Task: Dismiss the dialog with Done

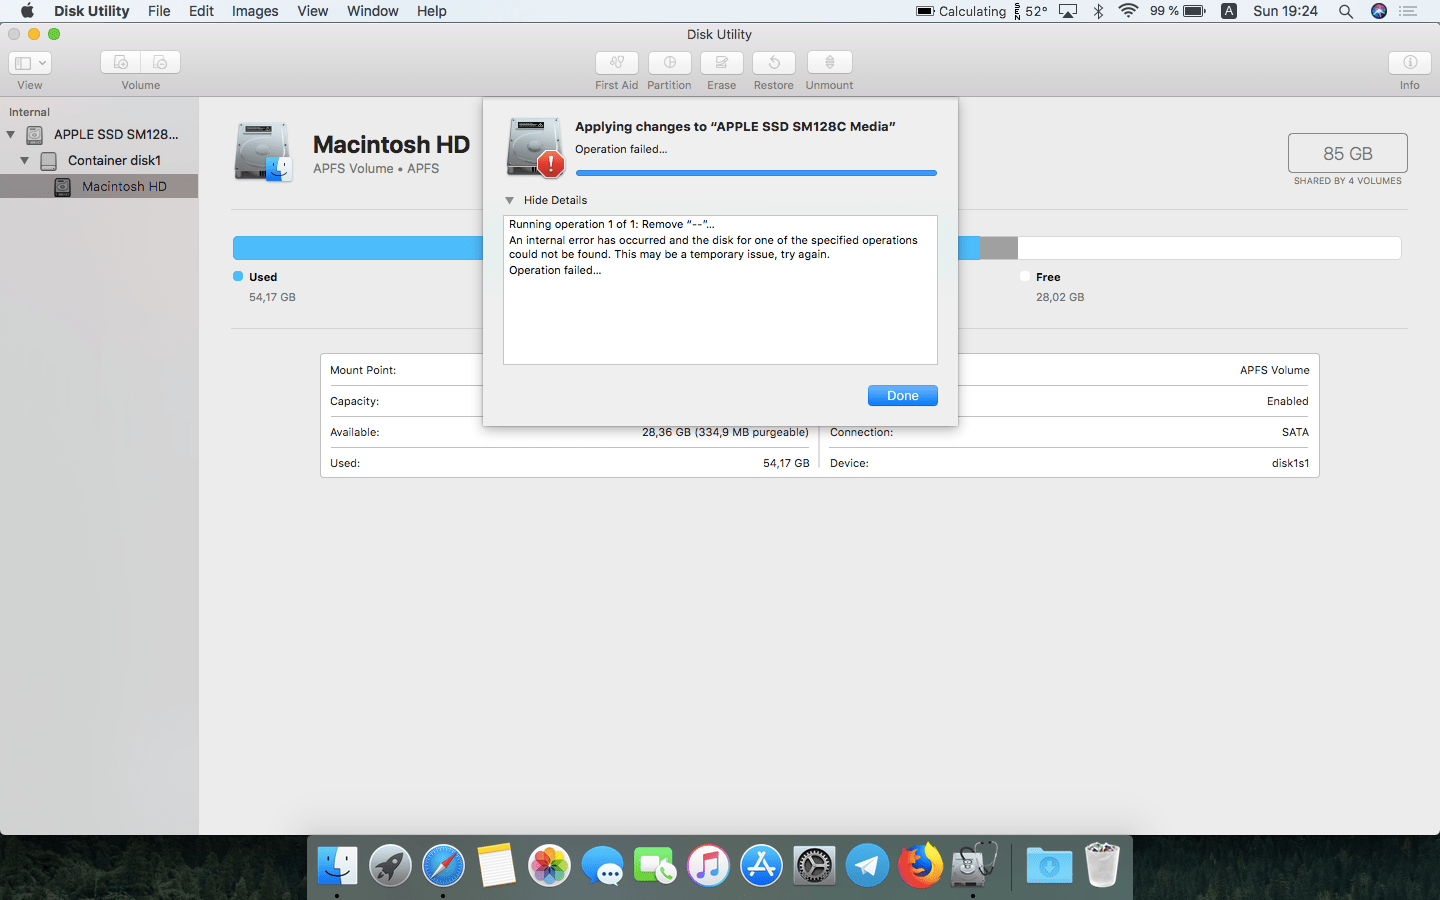Action: [x=902, y=395]
